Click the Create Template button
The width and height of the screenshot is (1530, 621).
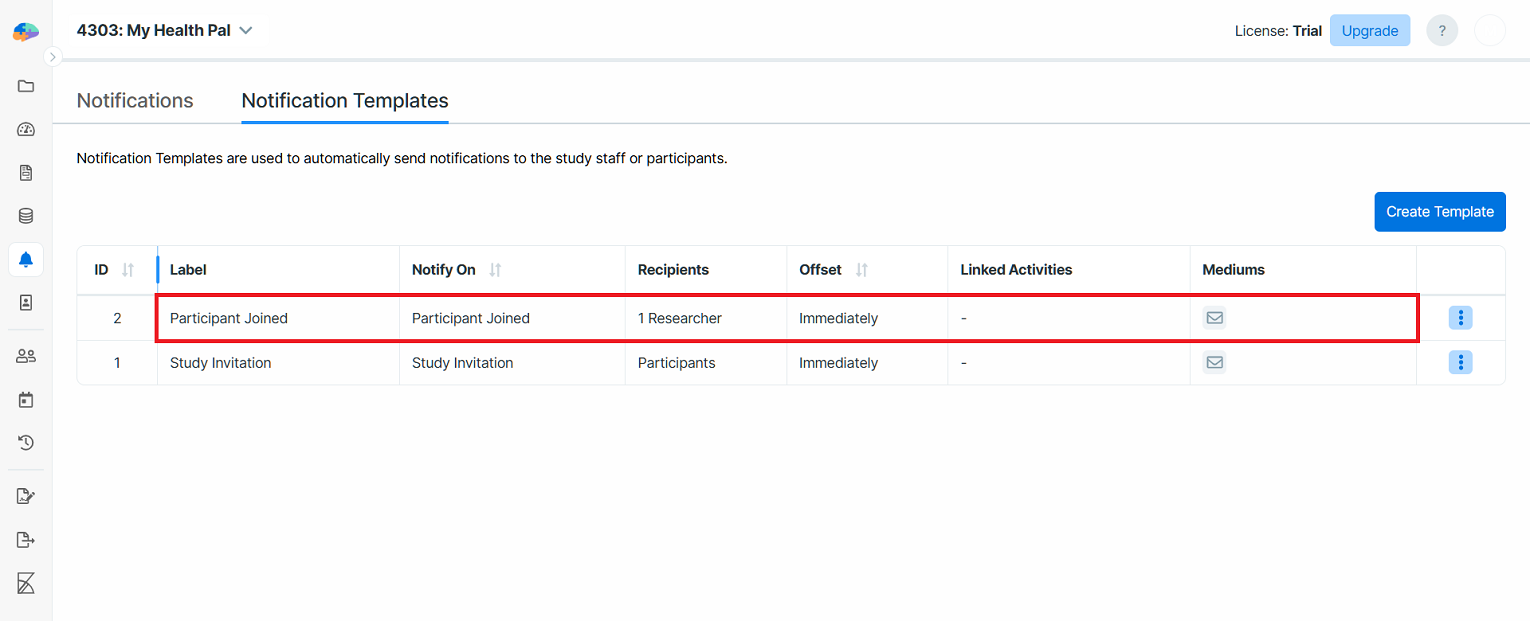tap(1440, 211)
